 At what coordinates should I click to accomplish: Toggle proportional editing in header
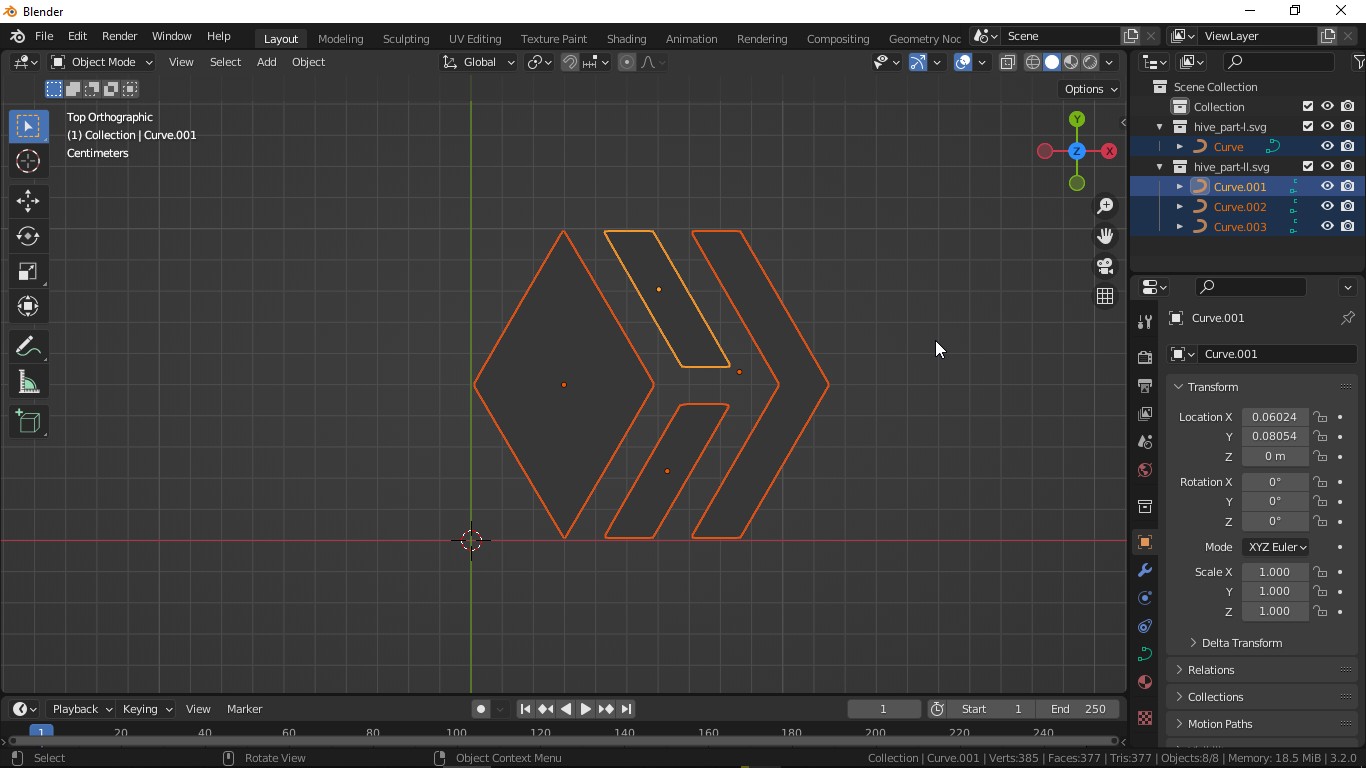coord(627,62)
